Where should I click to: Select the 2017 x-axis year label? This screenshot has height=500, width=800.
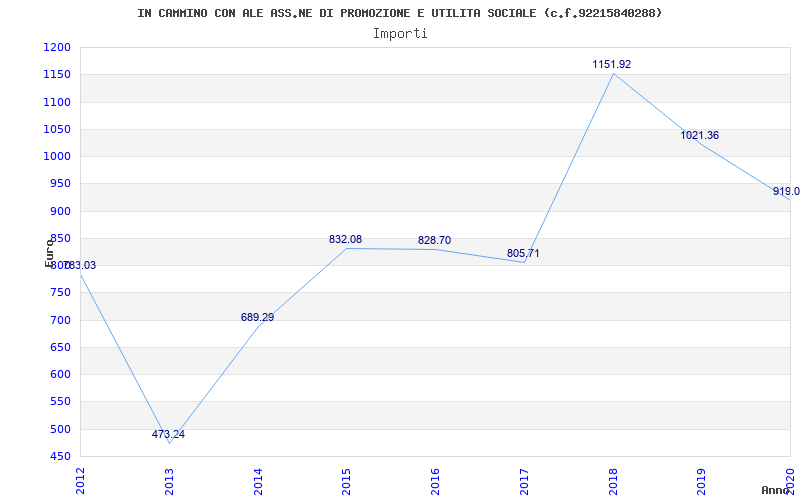point(524,481)
